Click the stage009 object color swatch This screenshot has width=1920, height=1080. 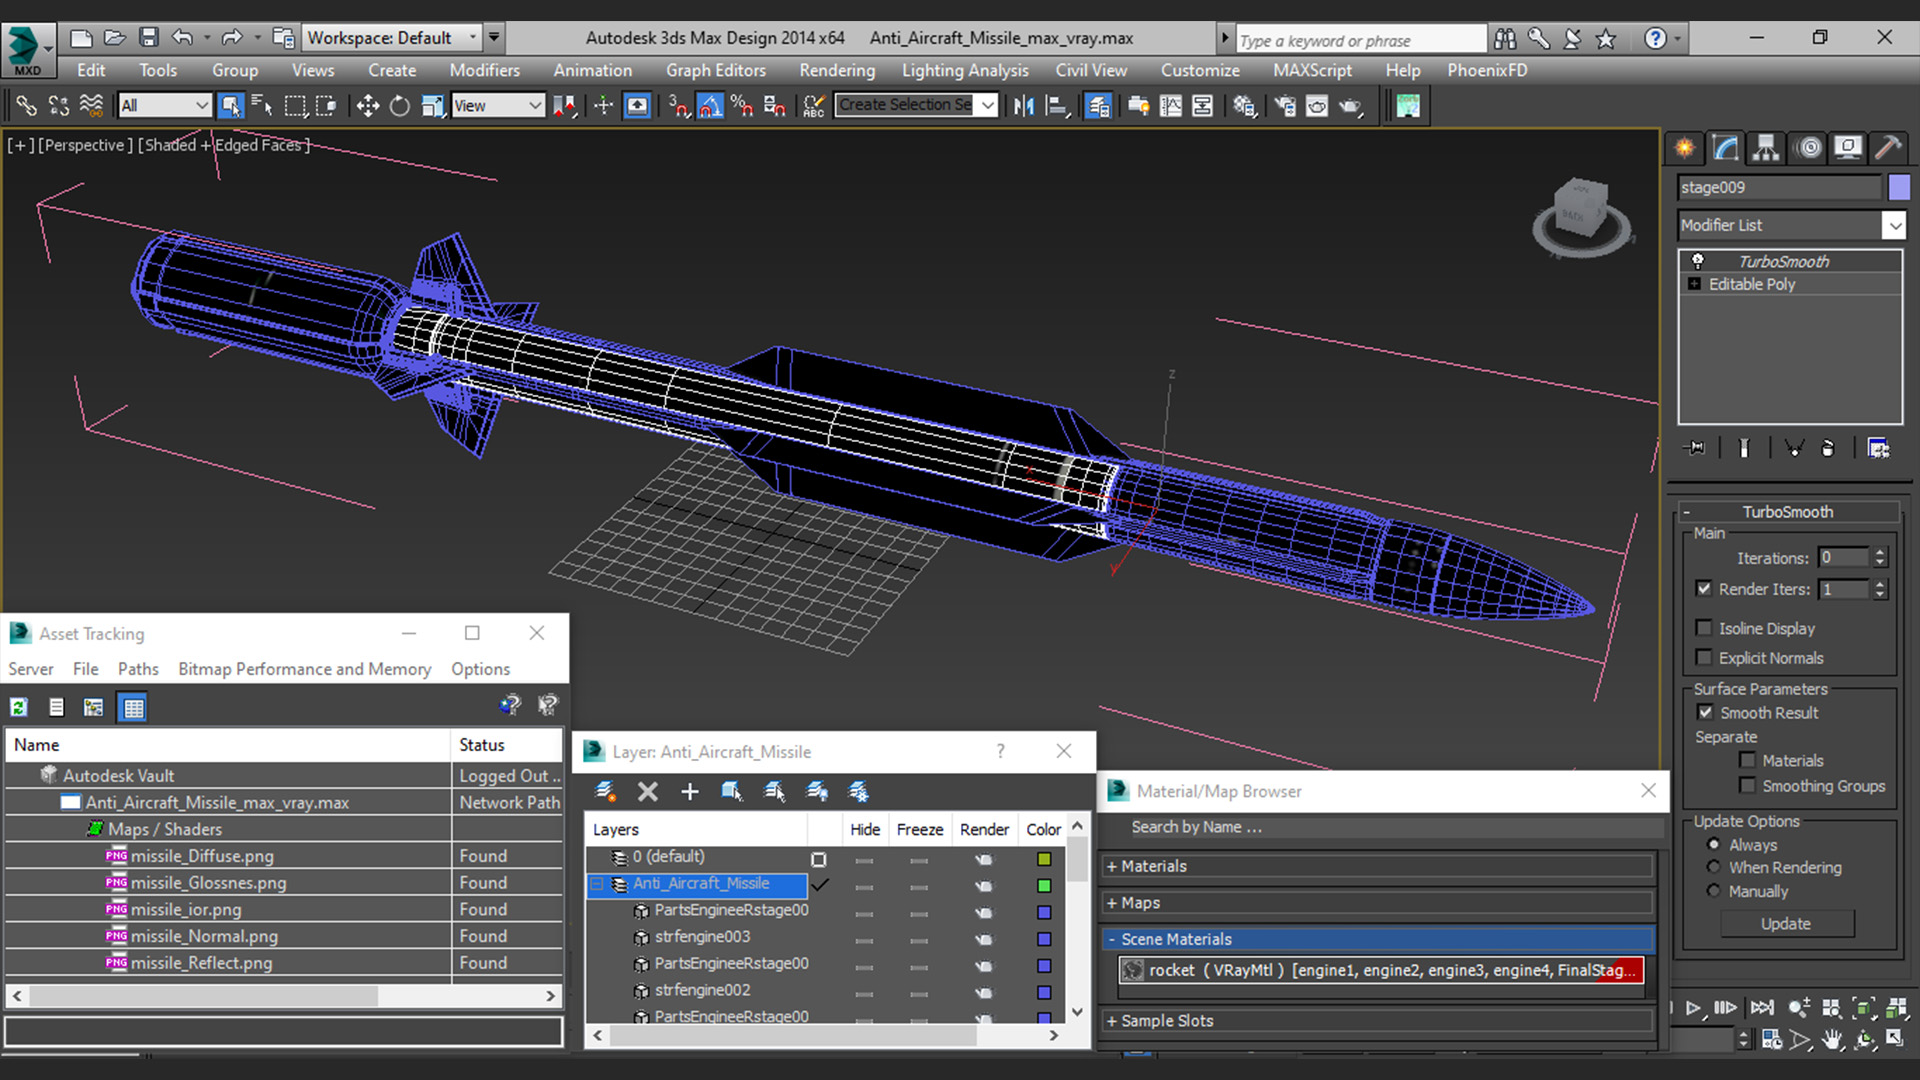click(x=1899, y=187)
